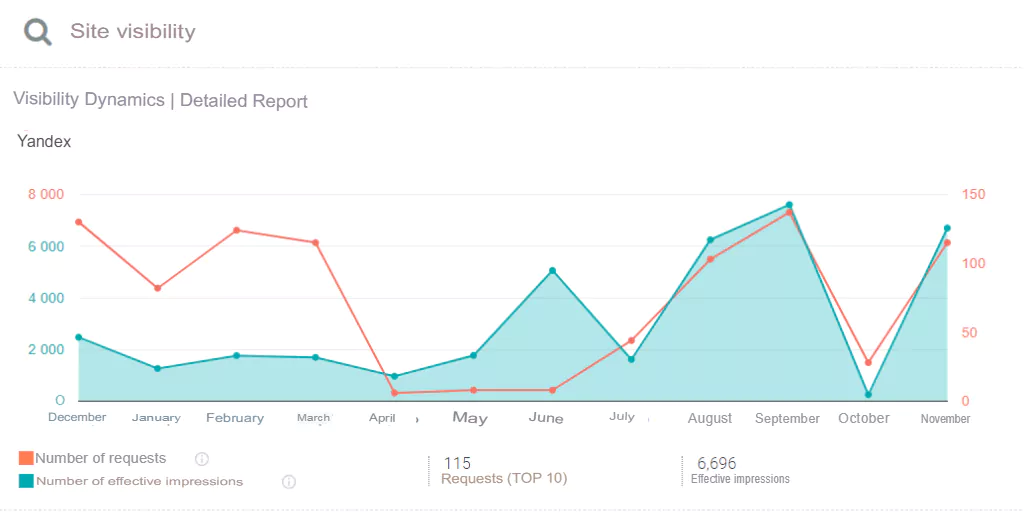Click the 100 right axis value
The width and height of the screenshot is (1024, 518).
tap(973, 263)
